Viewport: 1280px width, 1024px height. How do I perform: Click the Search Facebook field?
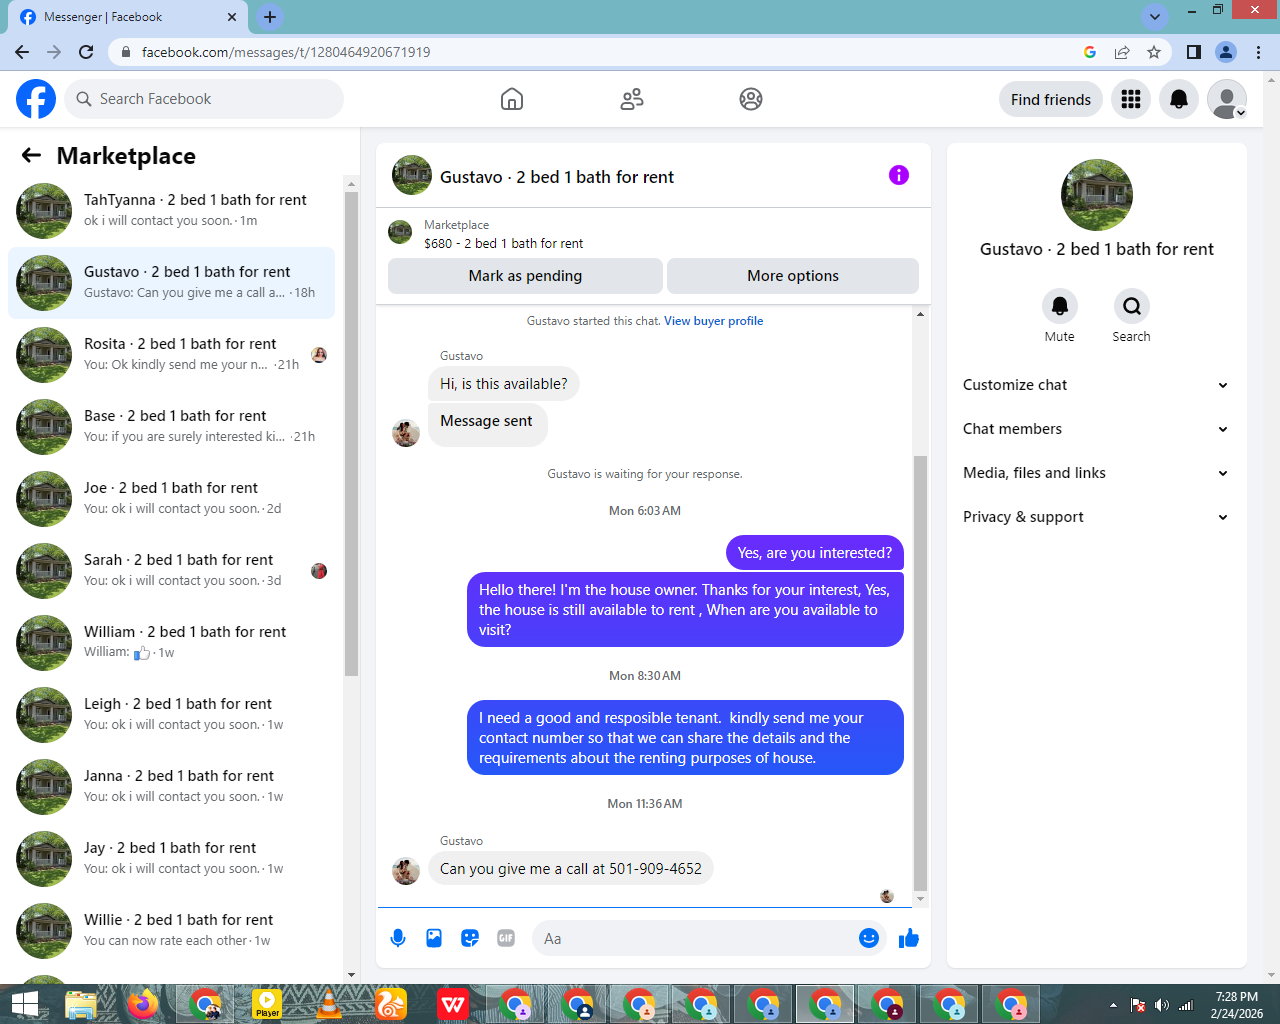pyautogui.click(x=204, y=99)
